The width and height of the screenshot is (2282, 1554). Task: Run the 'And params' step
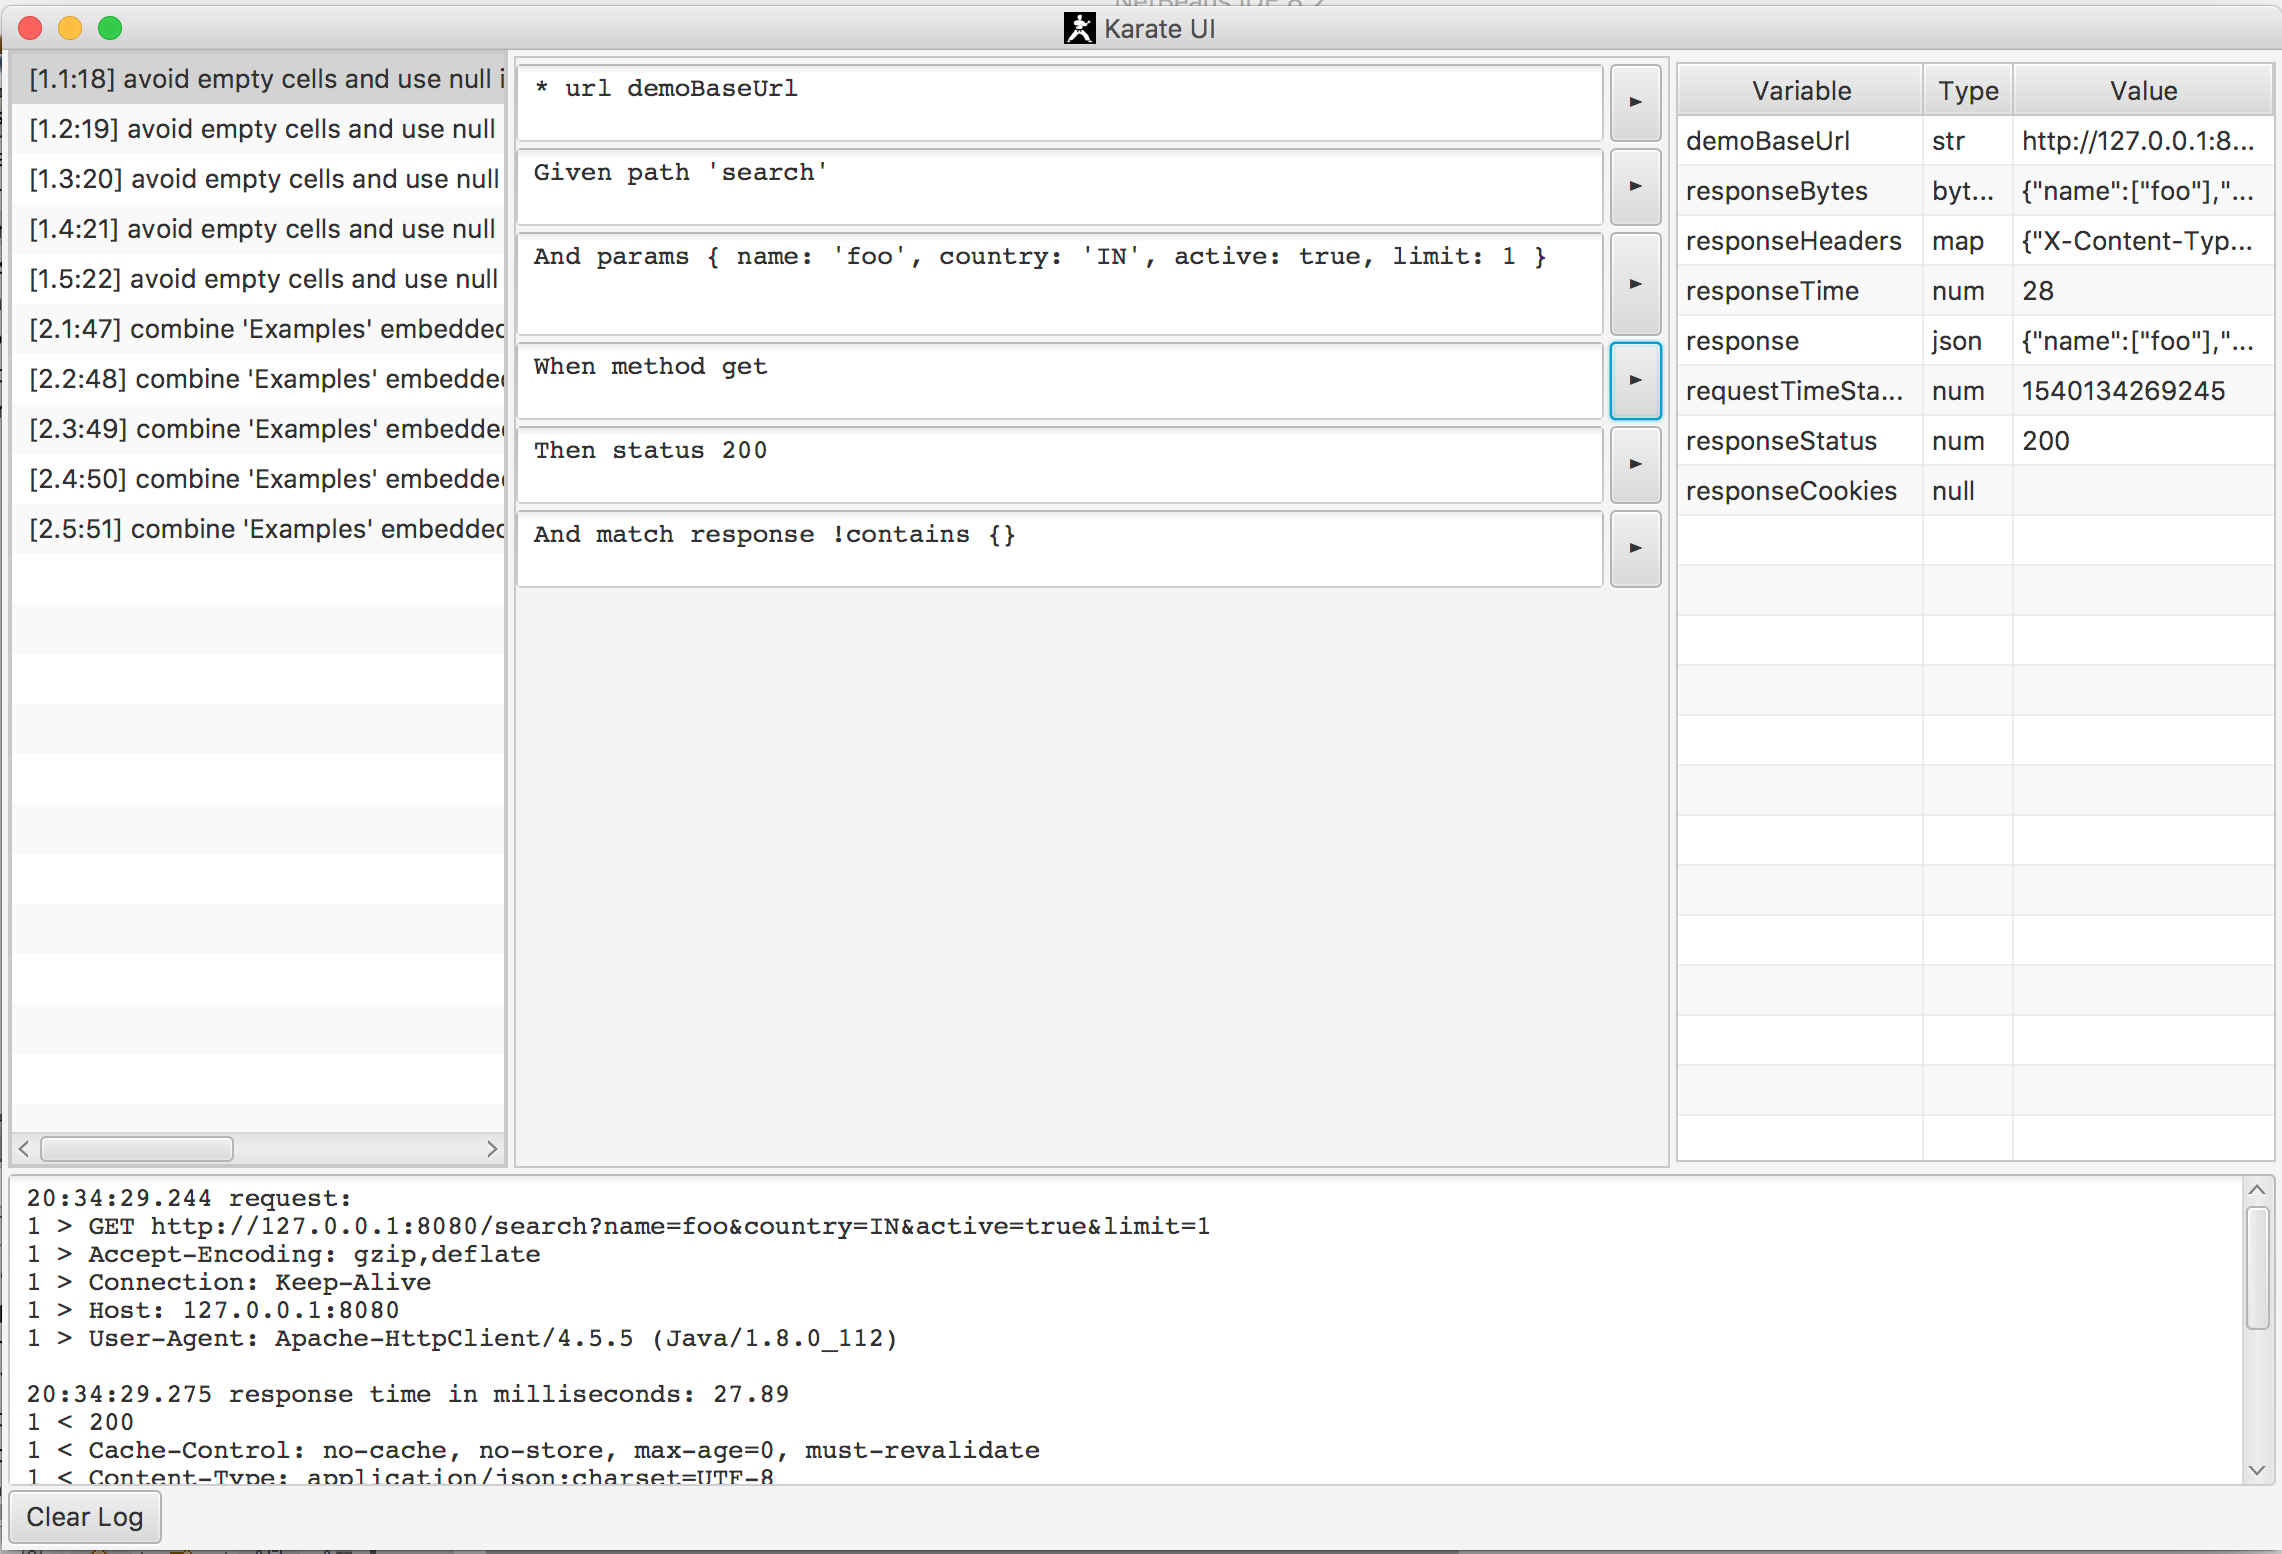(x=1635, y=284)
